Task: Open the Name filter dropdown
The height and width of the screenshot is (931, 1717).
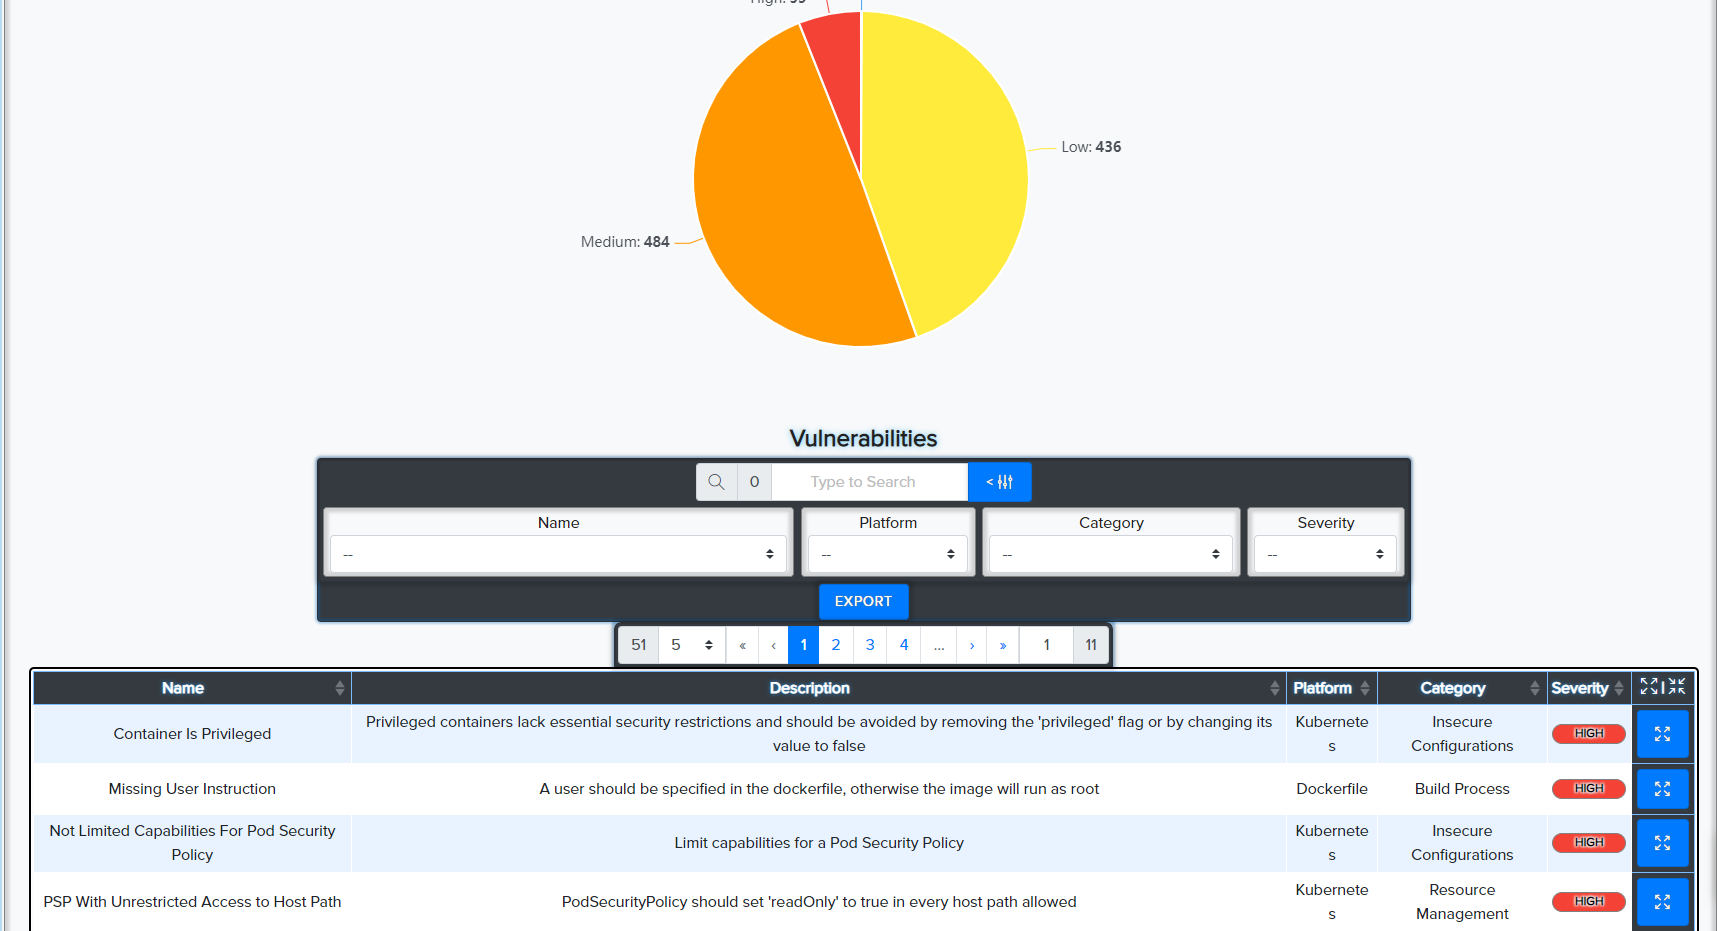Action: click(x=558, y=554)
